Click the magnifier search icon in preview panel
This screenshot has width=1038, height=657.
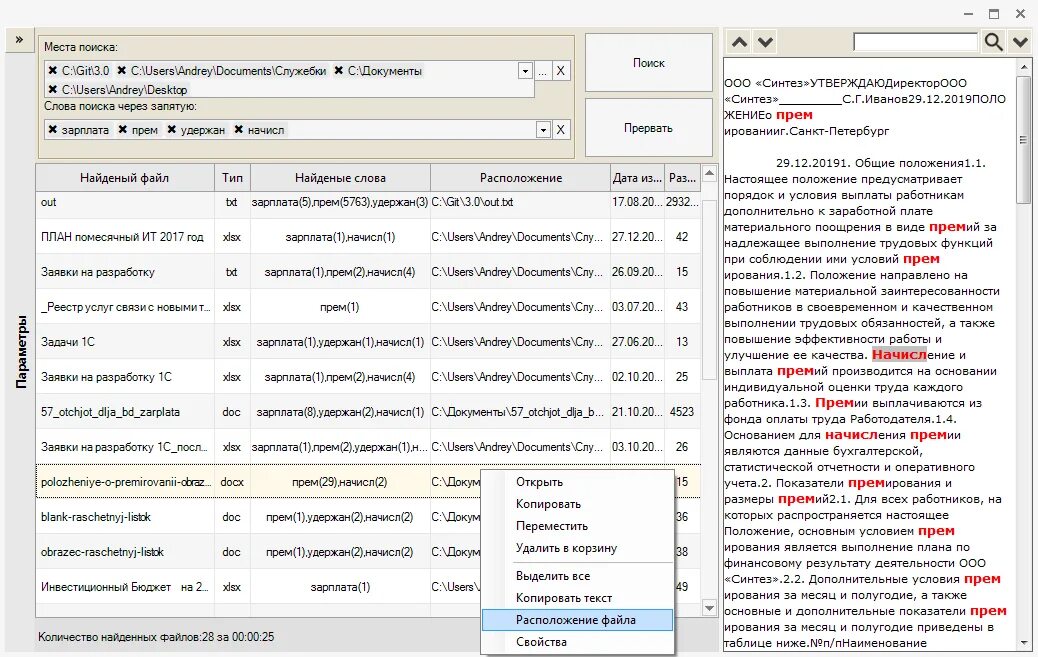[x=992, y=42]
